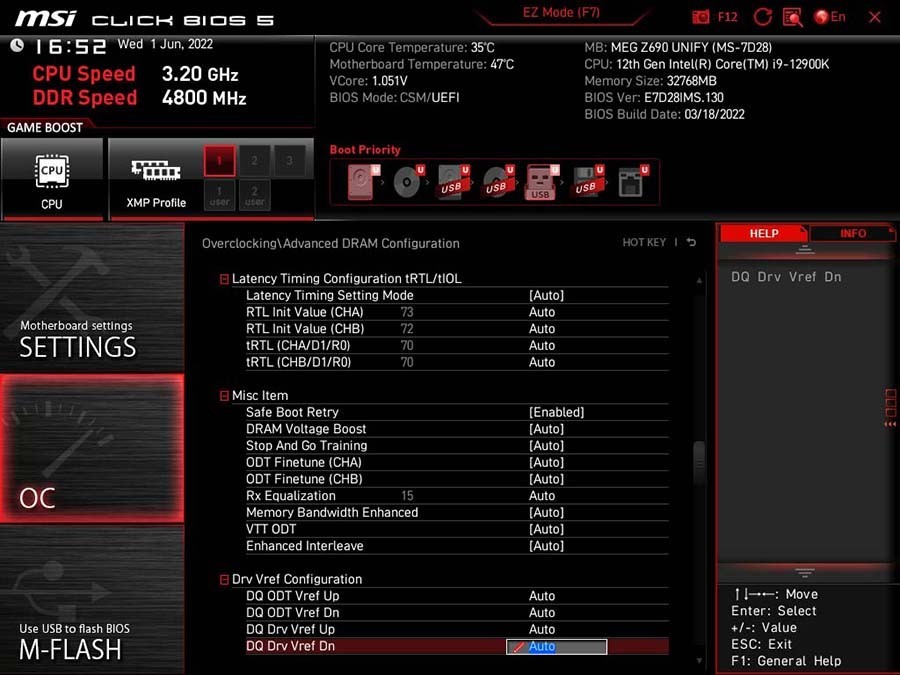This screenshot has height=675, width=900.
Task: Click the MSI logo
Action: [45, 18]
